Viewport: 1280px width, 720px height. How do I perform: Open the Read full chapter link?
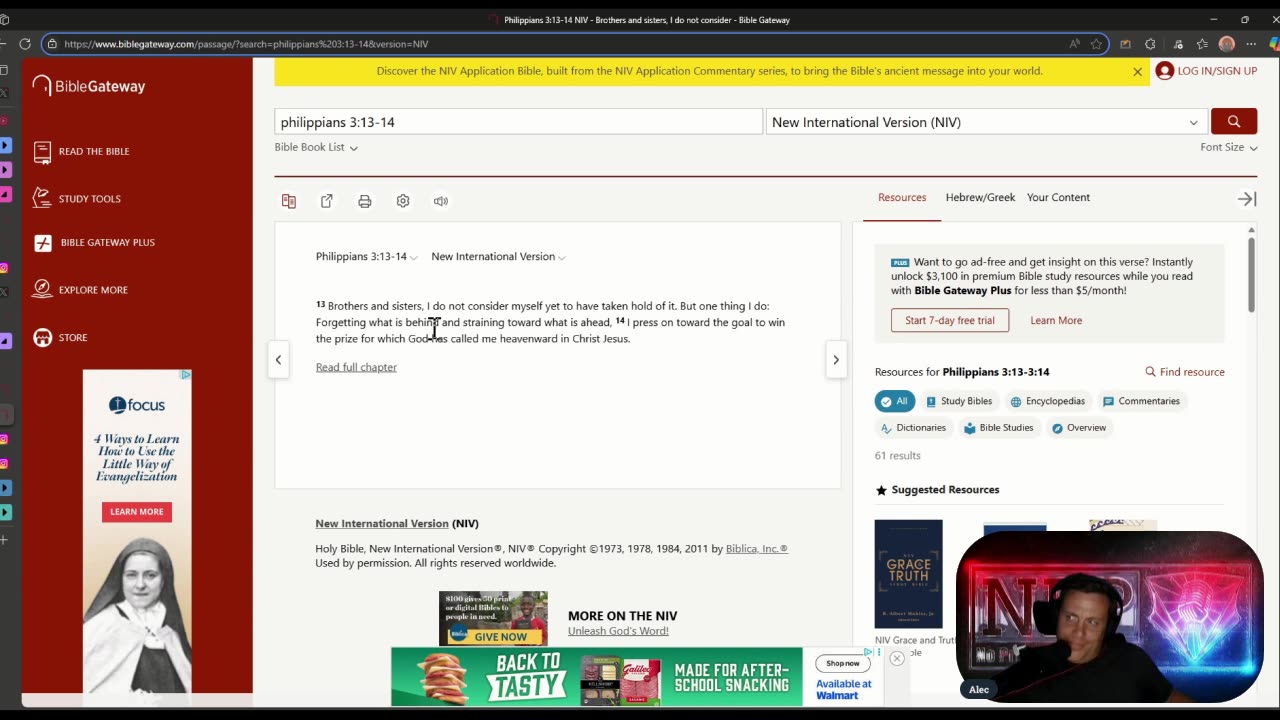click(356, 367)
